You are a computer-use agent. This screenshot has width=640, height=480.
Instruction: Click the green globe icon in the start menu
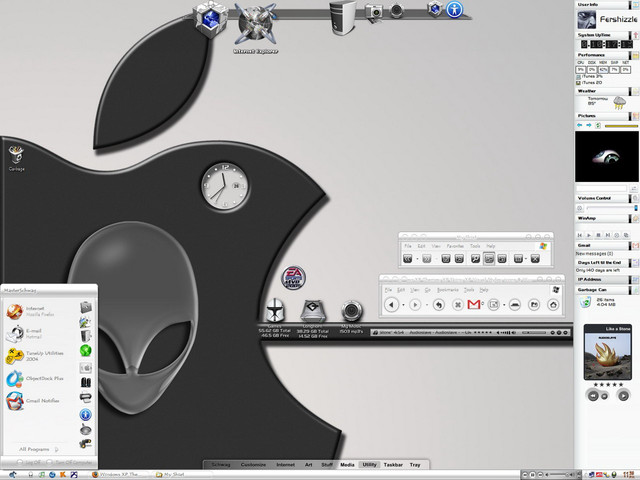[85, 351]
